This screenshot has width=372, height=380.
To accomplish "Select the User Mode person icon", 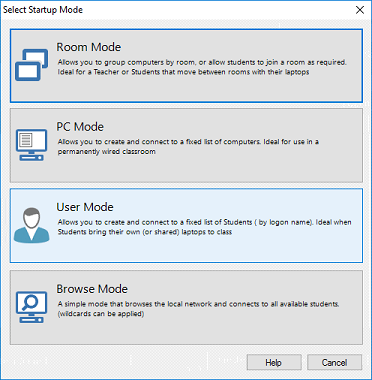I will (x=31, y=225).
